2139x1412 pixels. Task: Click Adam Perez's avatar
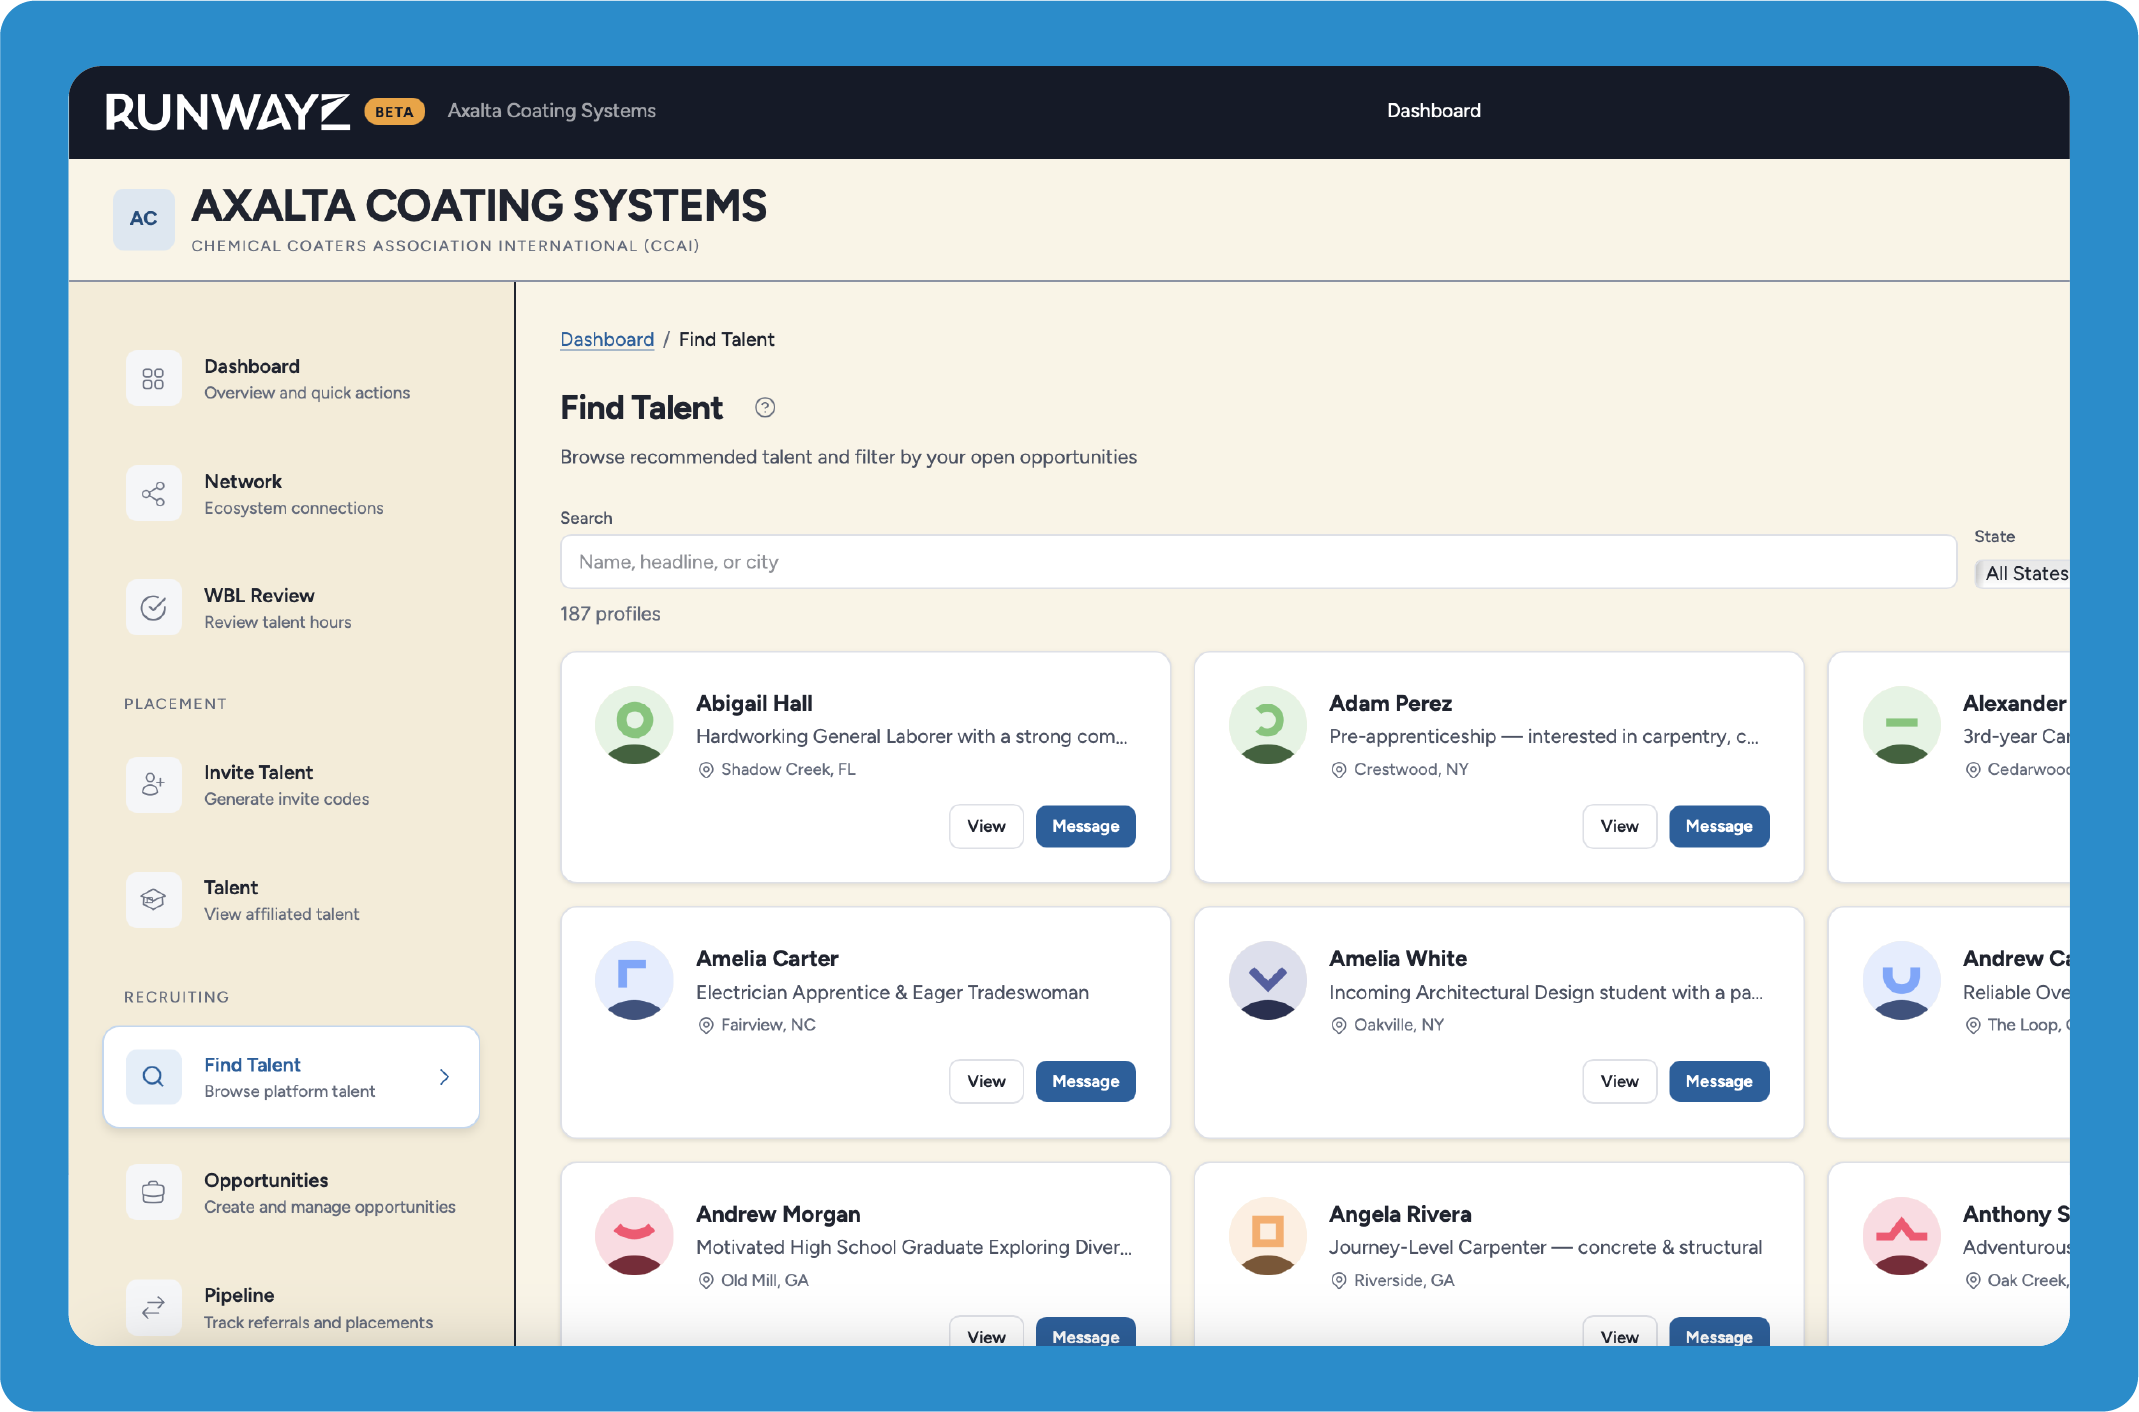click(x=1267, y=725)
